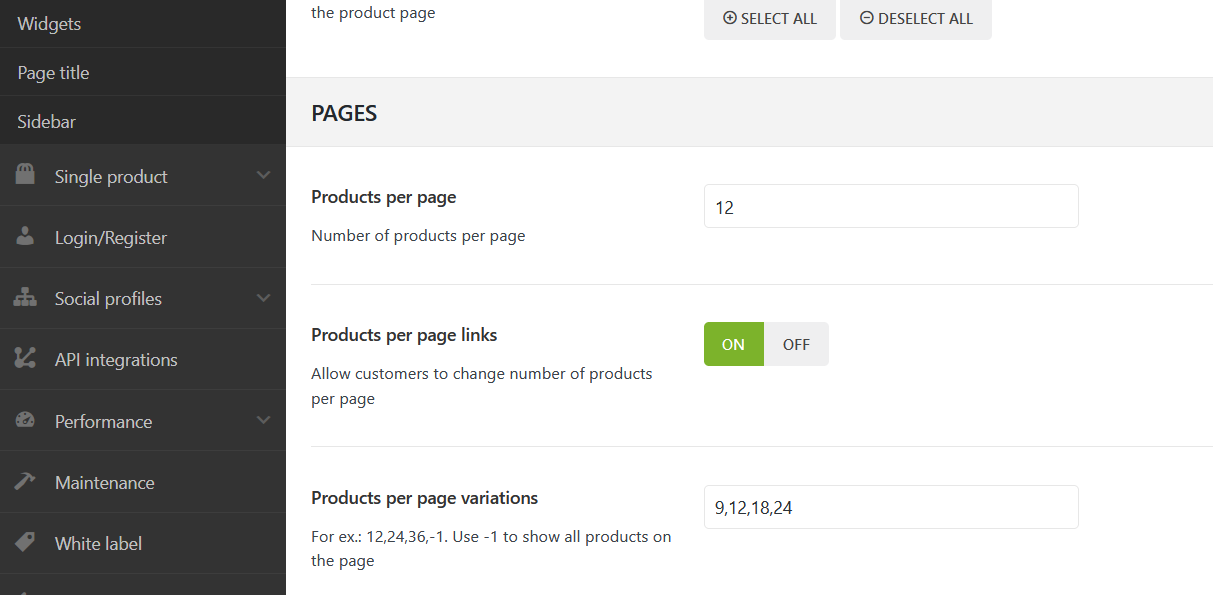Expand the Social profiles submenu chevron

(x=263, y=298)
